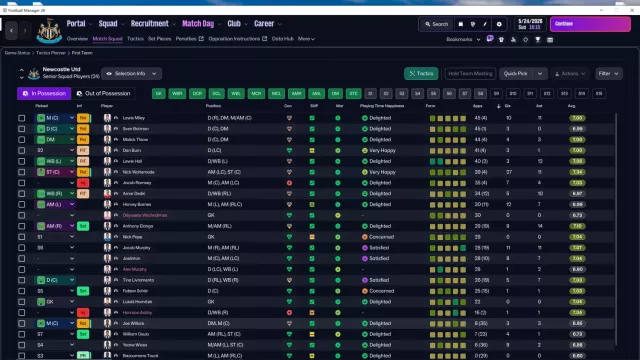Click the Set badge on Anthony Elanga row
The height and width of the screenshot is (360, 640).
click(x=83, y=226)
